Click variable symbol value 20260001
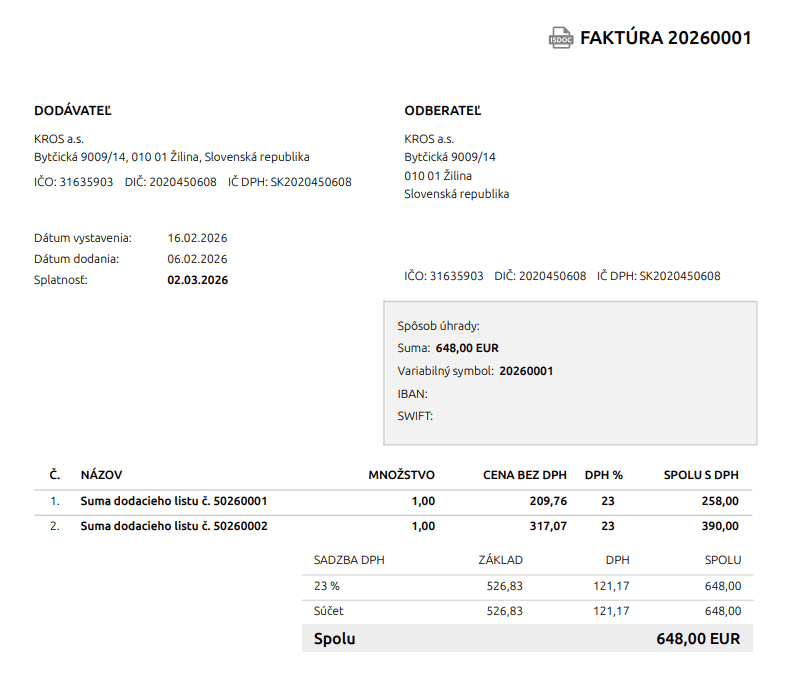Screen dimensions: 786x692 point(526,371)
